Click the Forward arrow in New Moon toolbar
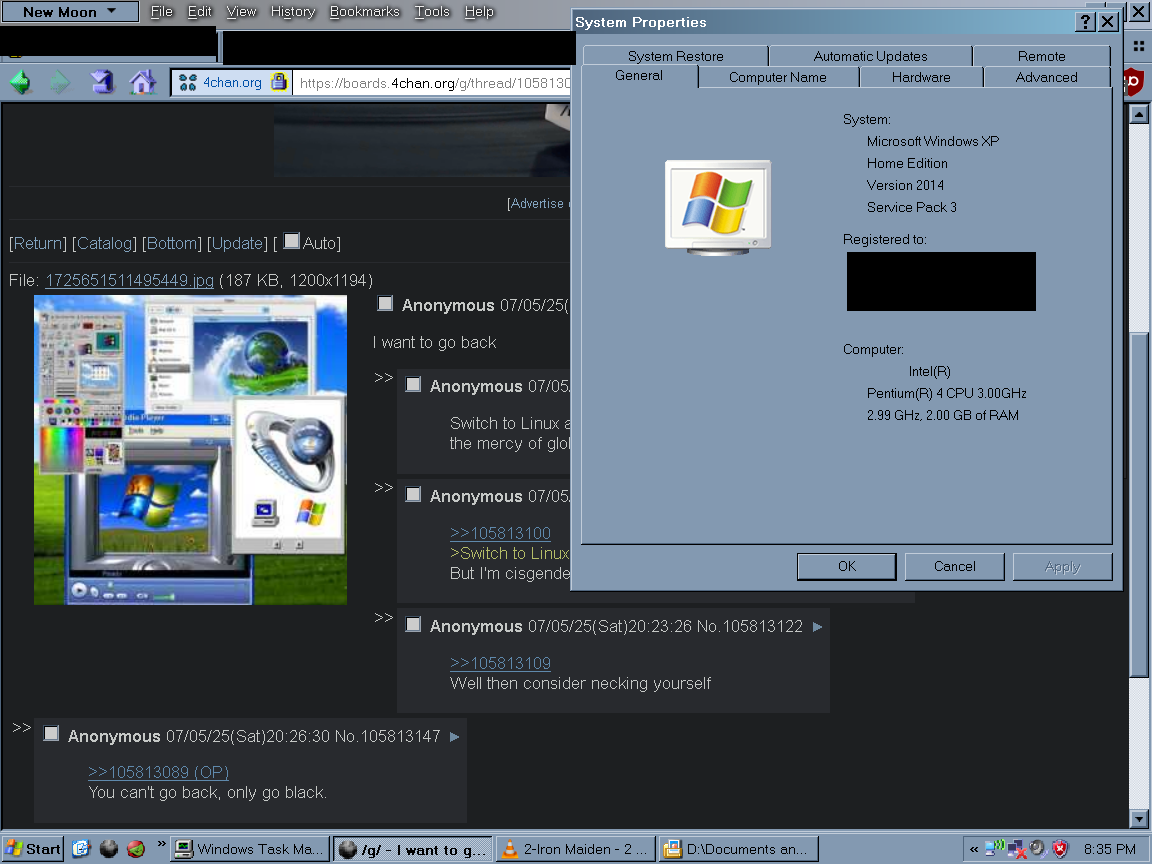The image size is (1152, 864). point(60,82)
